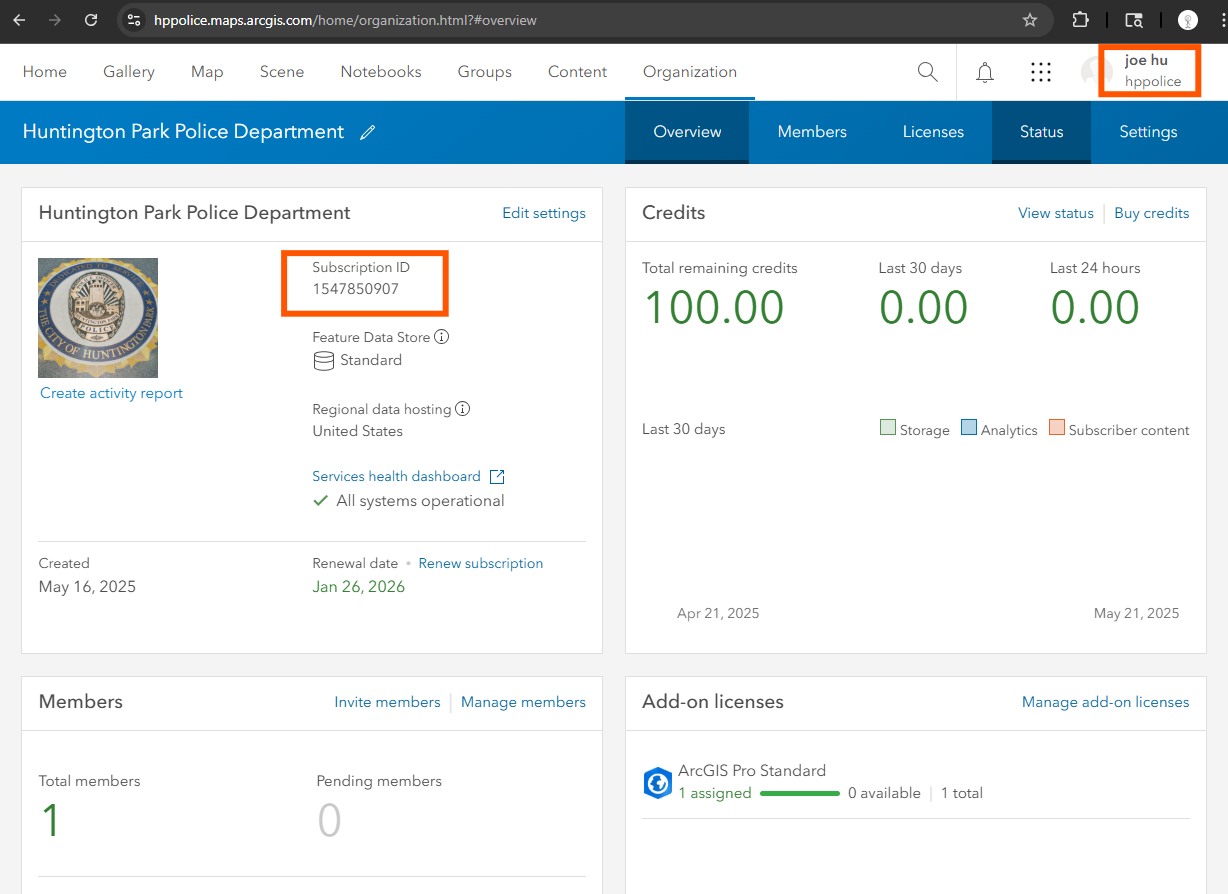Show Regional data hosting info tooltip
Image resolution: width=1228 pixels, height=894 pixels.
pyautogui.click(x=462, y=409)
